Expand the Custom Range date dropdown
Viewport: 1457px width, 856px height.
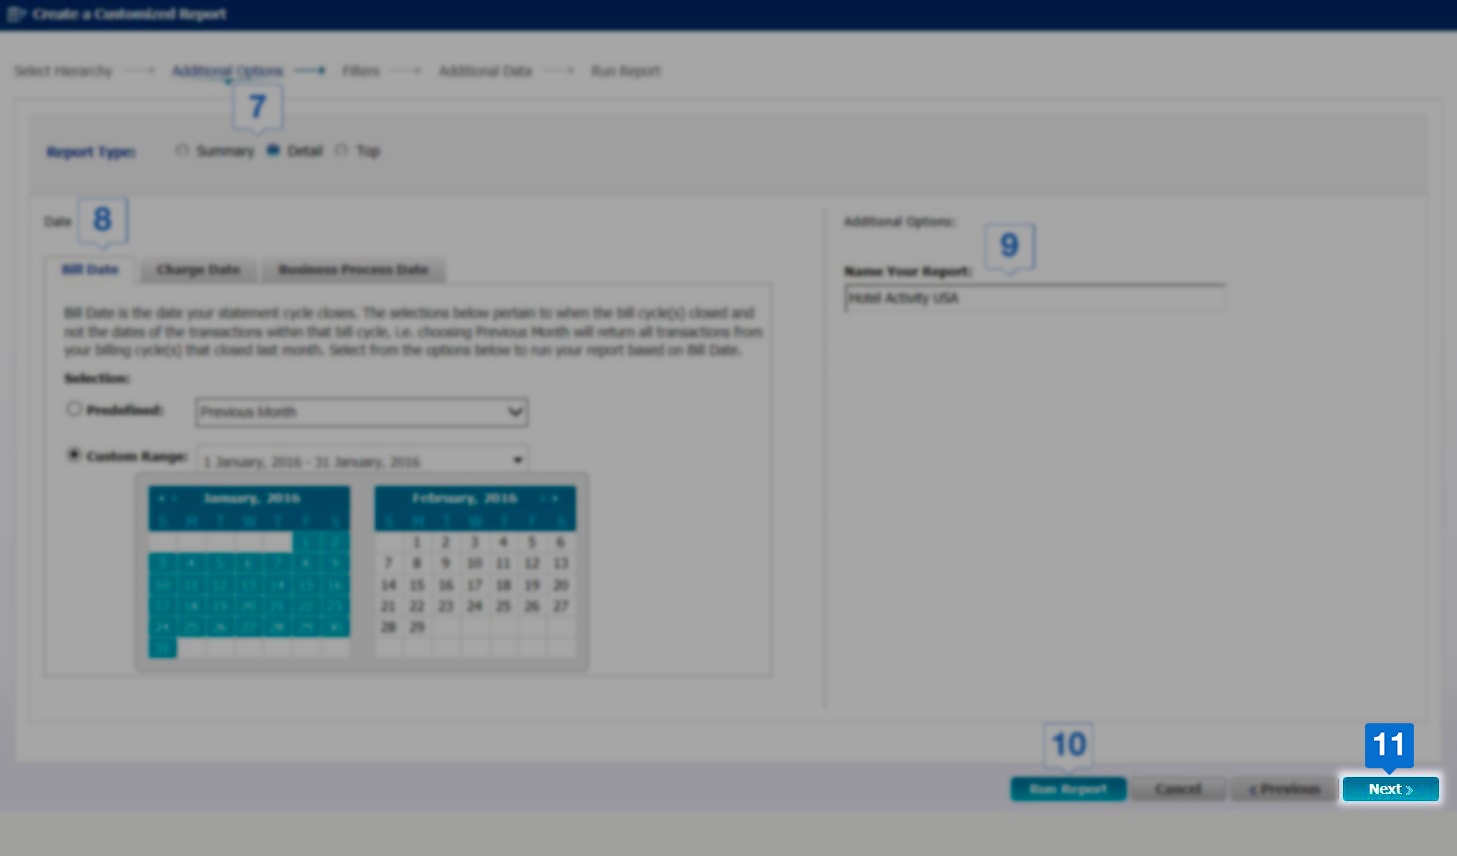click(x=517, y=460)
